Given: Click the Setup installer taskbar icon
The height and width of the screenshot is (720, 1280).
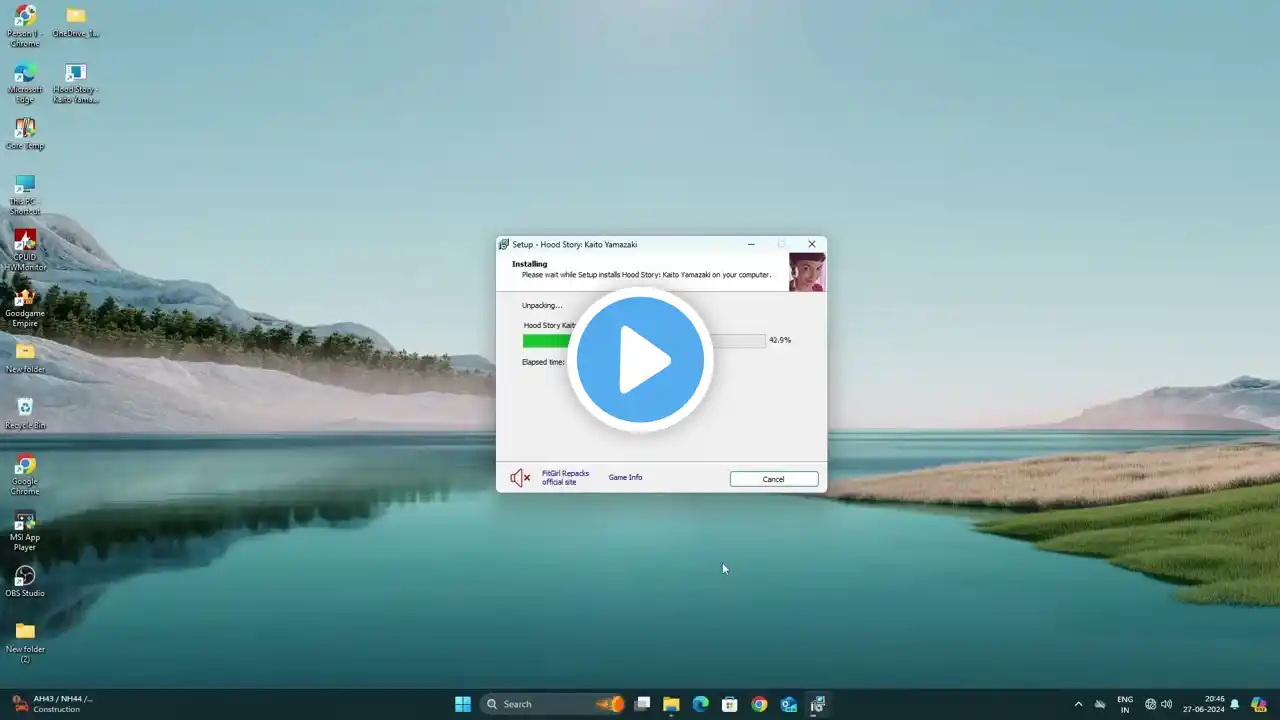Looking at the screenshot, I should tap(817, 704).
